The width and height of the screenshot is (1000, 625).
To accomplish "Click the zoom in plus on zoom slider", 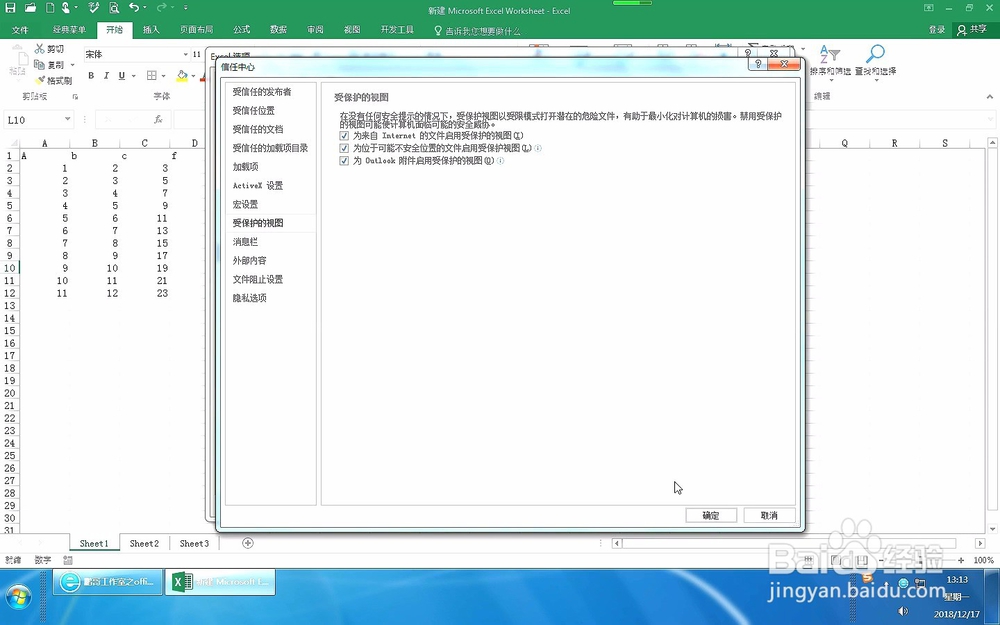I will [x=960, y=560].
